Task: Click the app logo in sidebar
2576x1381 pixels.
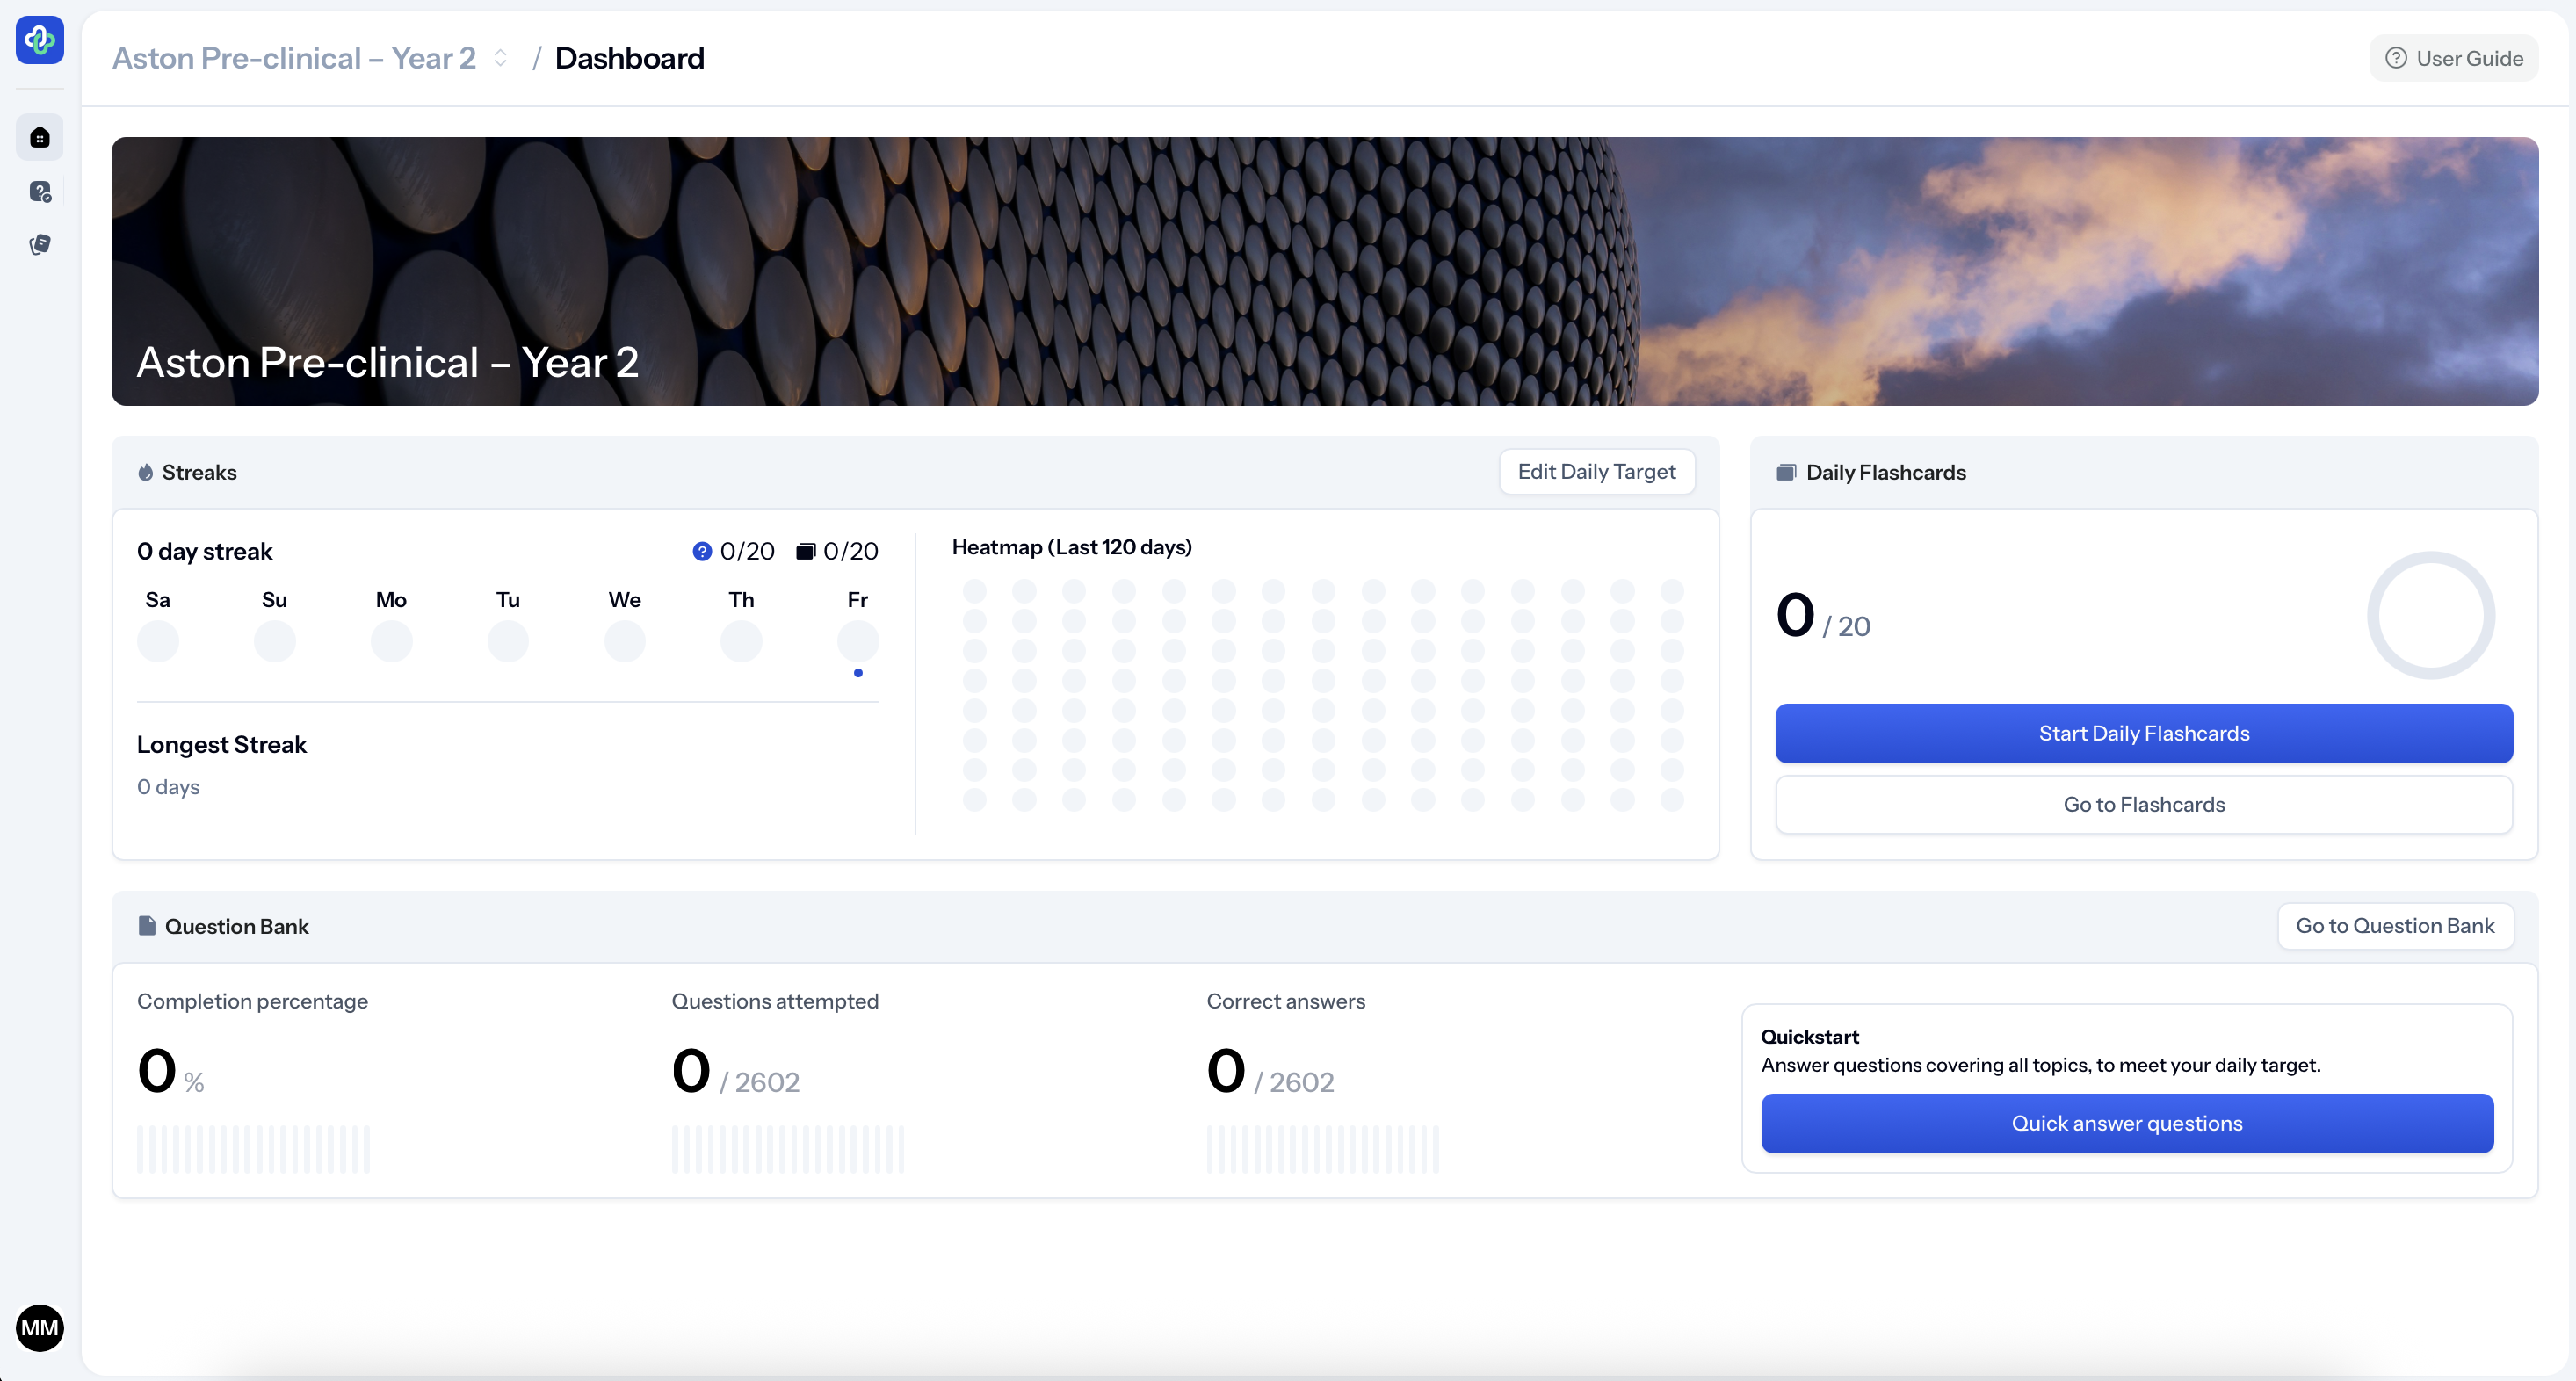Action: (x=39, y=39)
